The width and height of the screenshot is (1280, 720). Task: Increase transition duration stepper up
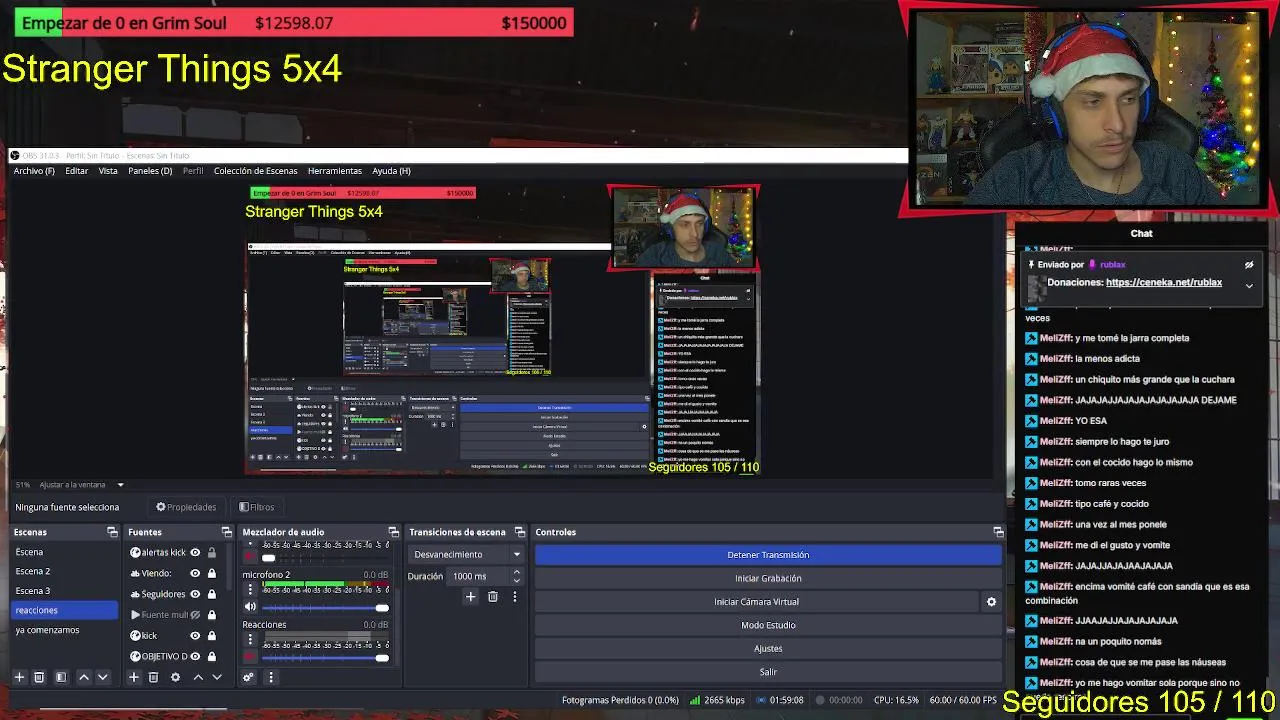tap(516, 572)
